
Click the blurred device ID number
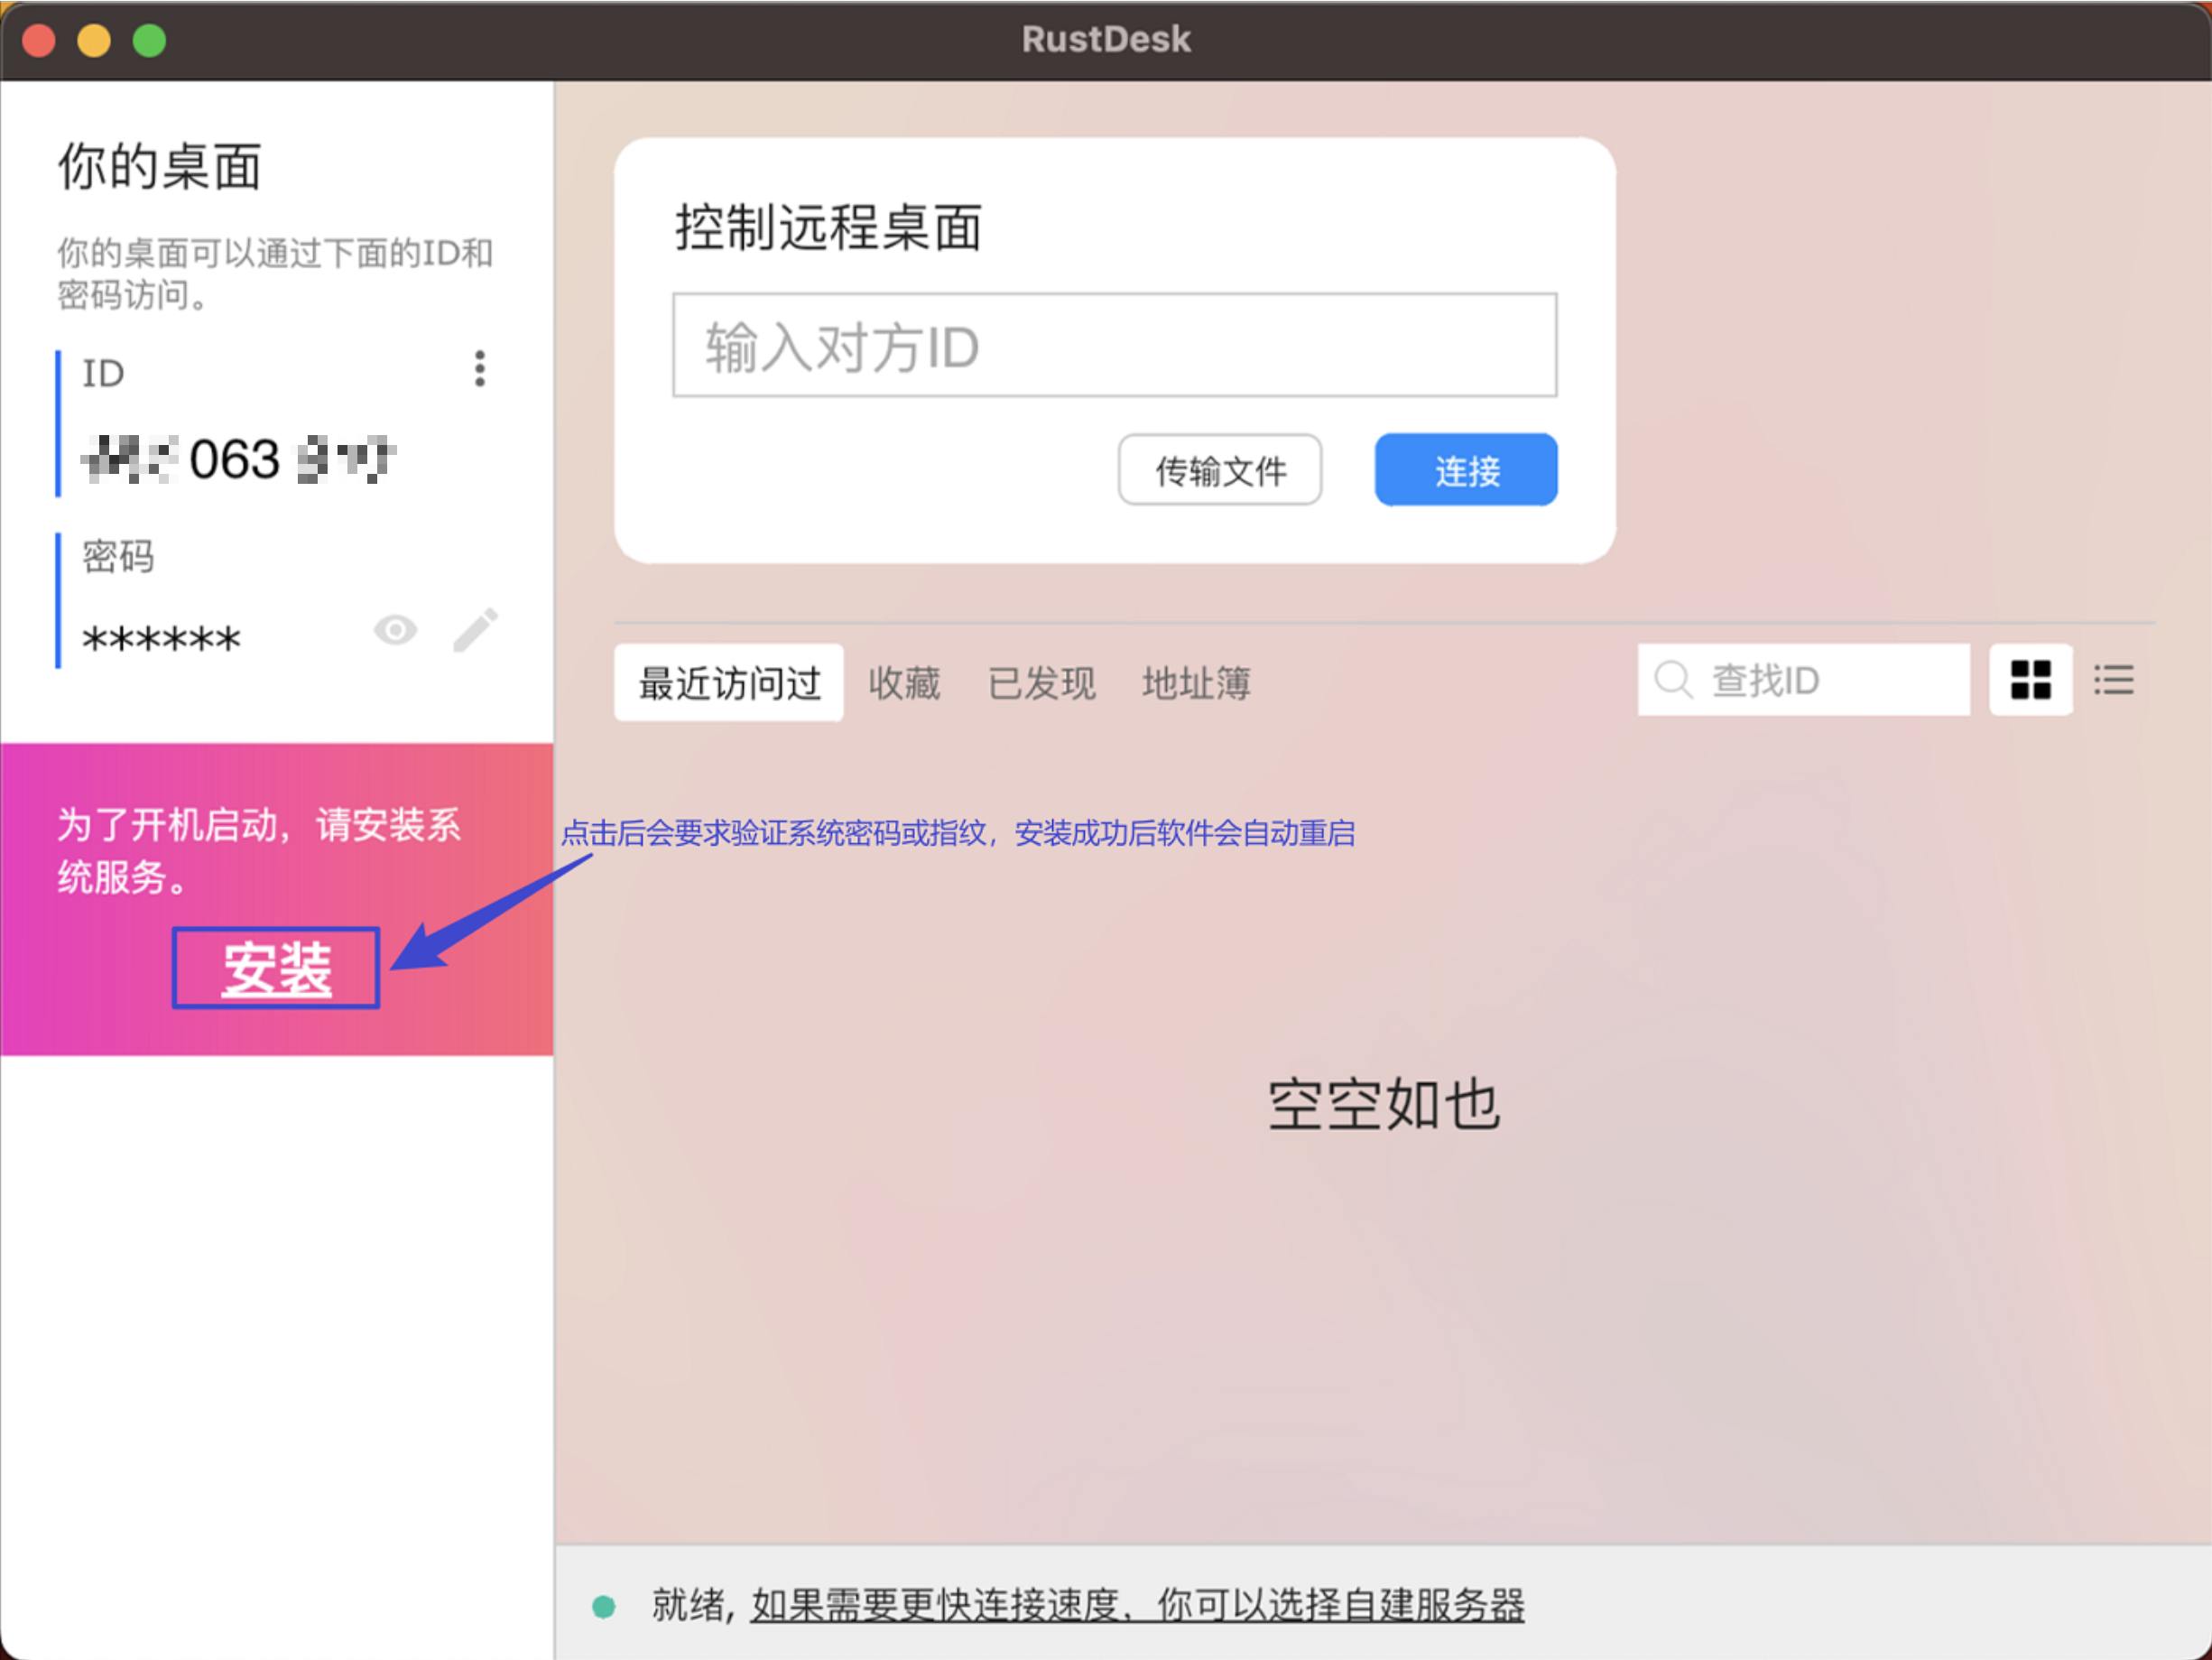(238, 460)
